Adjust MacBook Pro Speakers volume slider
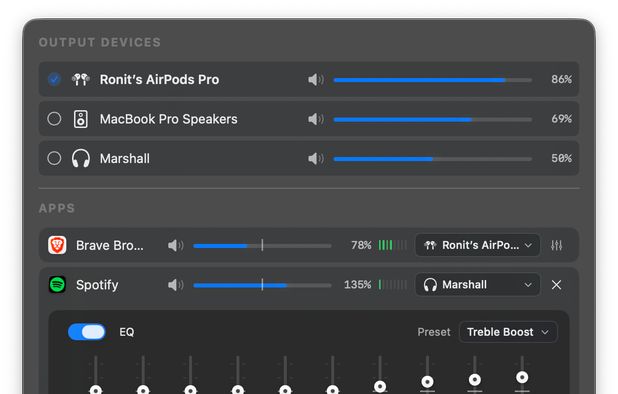 click(x=433, y=119)
